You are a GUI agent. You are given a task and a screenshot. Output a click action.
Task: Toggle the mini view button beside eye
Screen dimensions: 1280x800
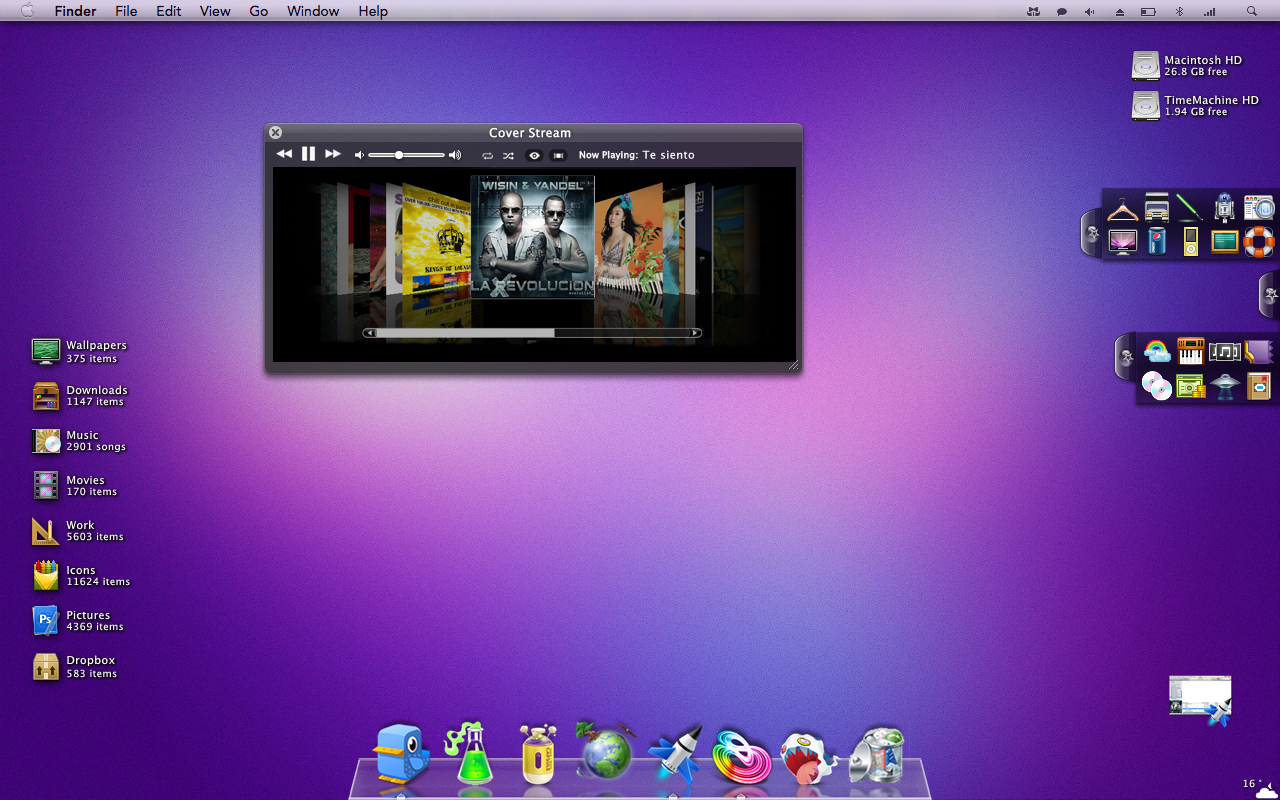[x=558, y=156]
